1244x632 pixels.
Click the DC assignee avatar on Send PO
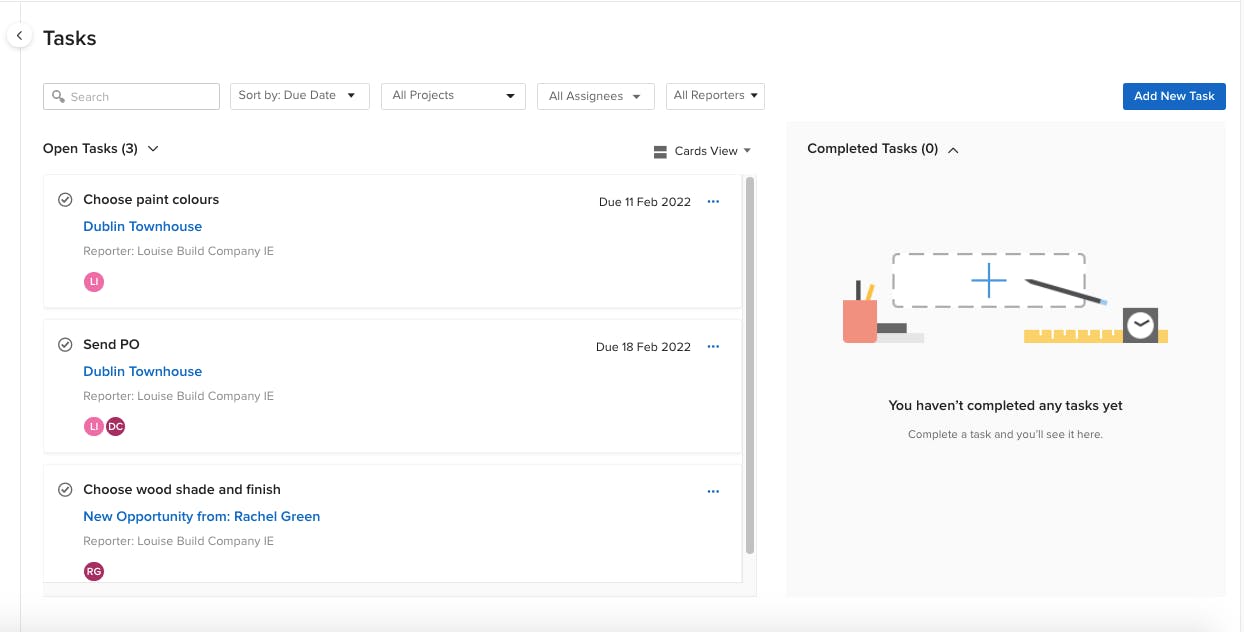click(116, 427)
